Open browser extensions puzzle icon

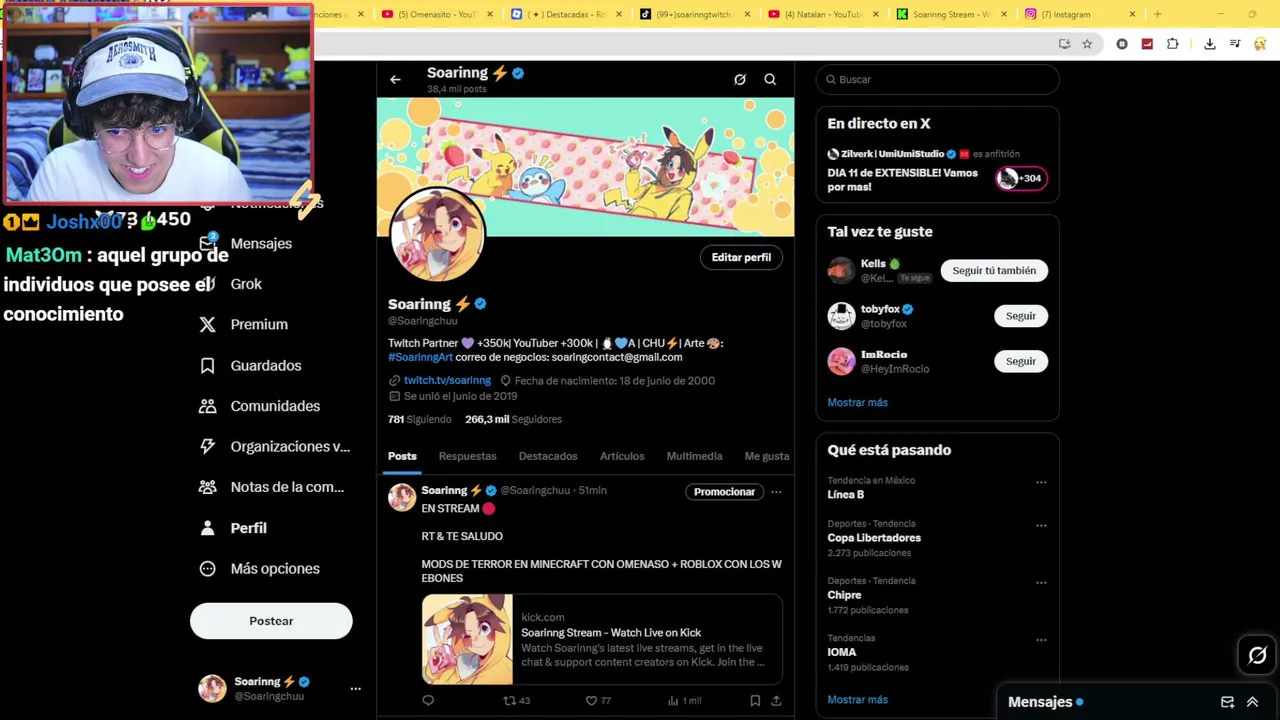(x=1172, y=44)
